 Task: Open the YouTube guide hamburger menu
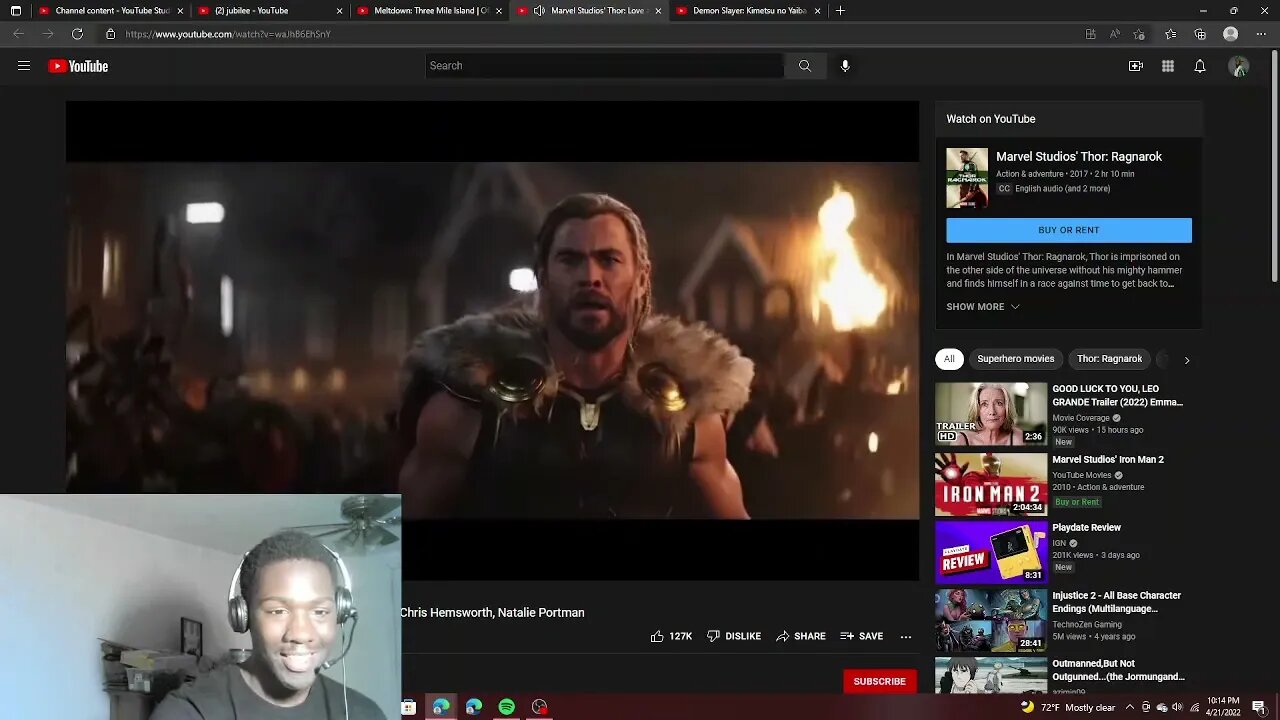pyautogui.click(x=24, y=66)
